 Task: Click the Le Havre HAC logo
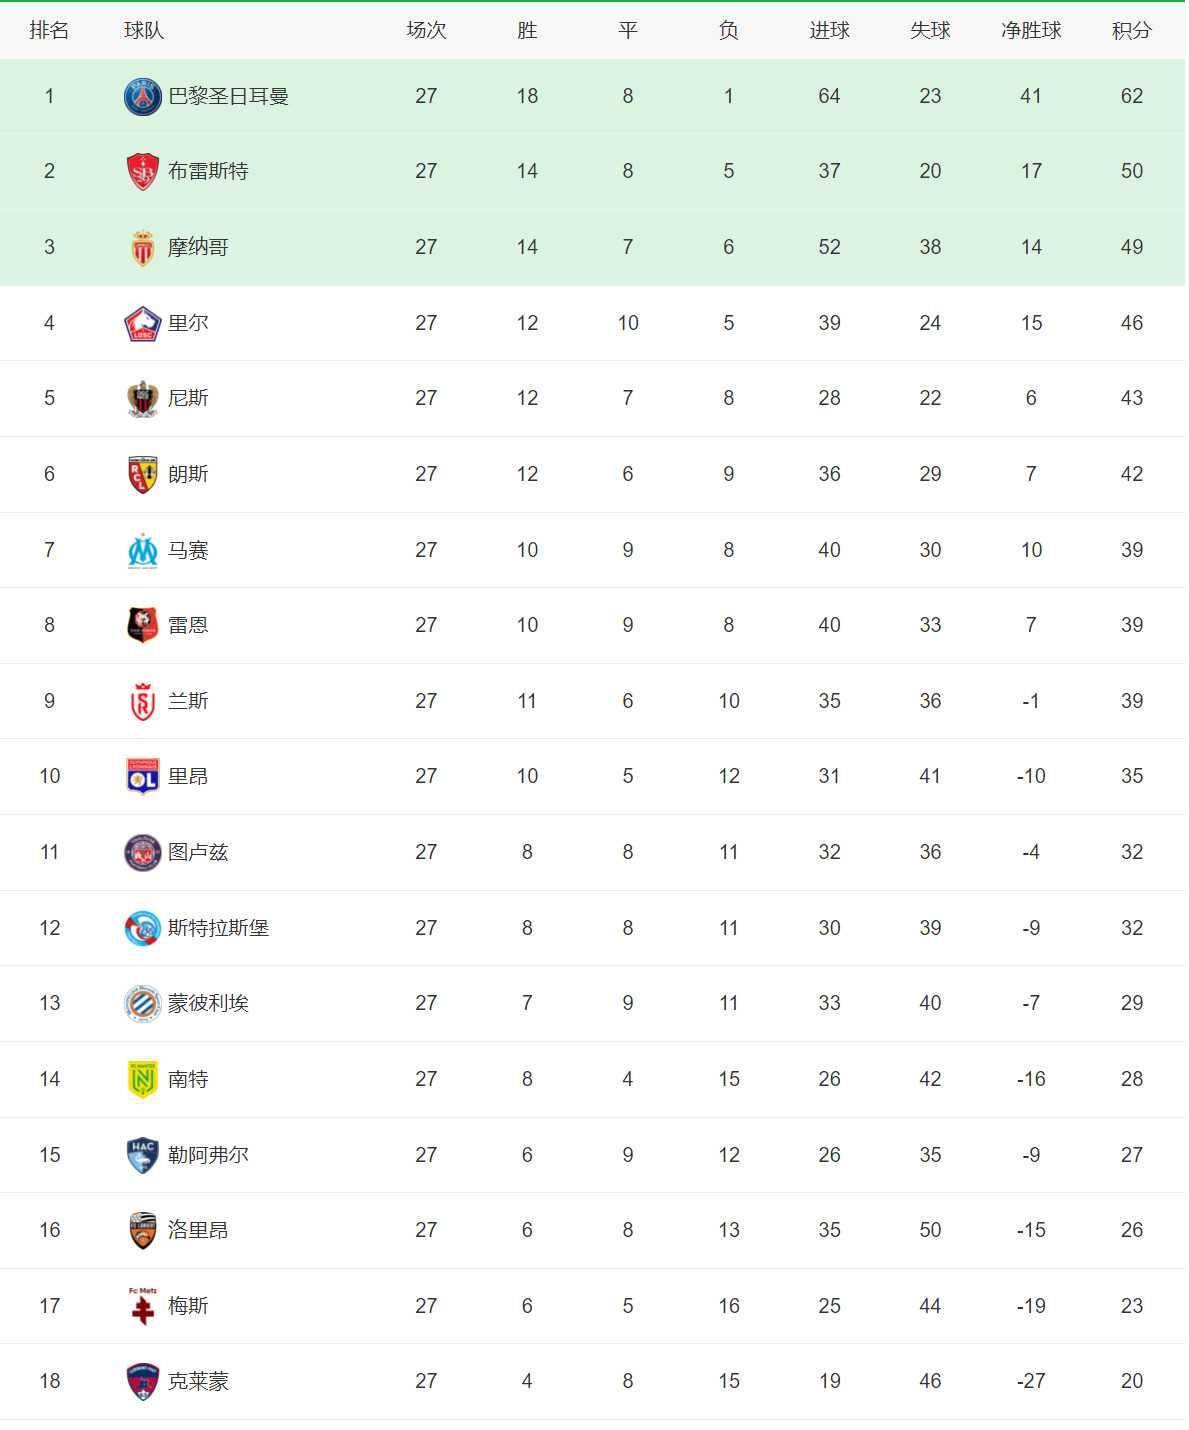142,1155
